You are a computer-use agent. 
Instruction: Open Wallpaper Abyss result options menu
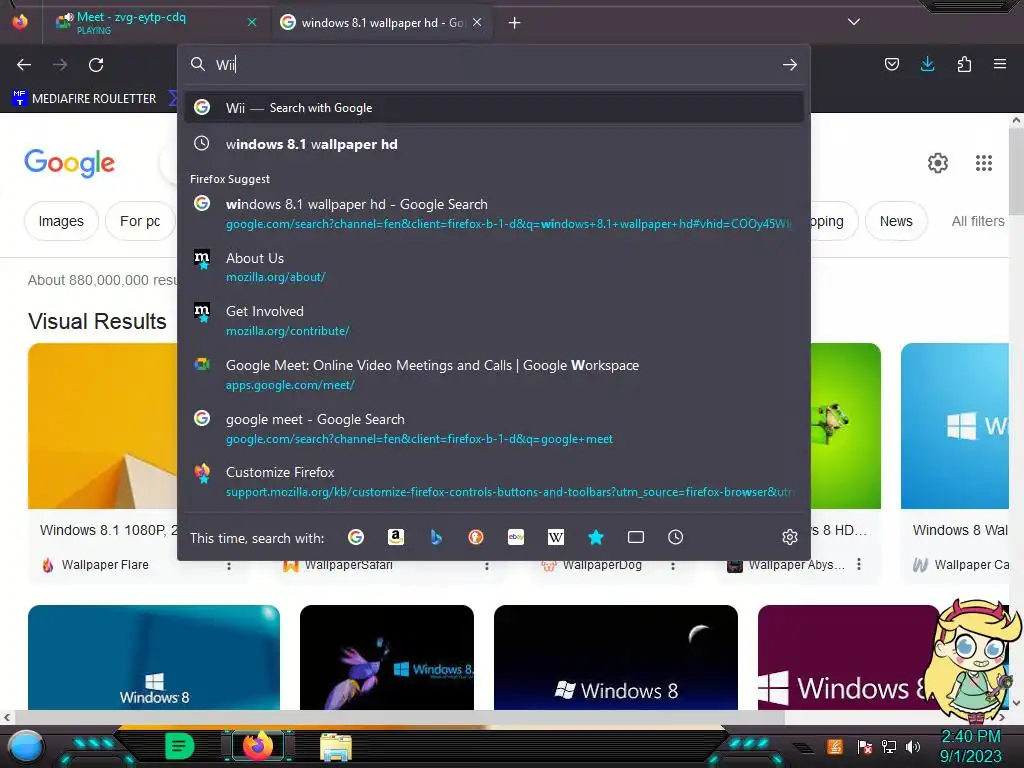859,564
